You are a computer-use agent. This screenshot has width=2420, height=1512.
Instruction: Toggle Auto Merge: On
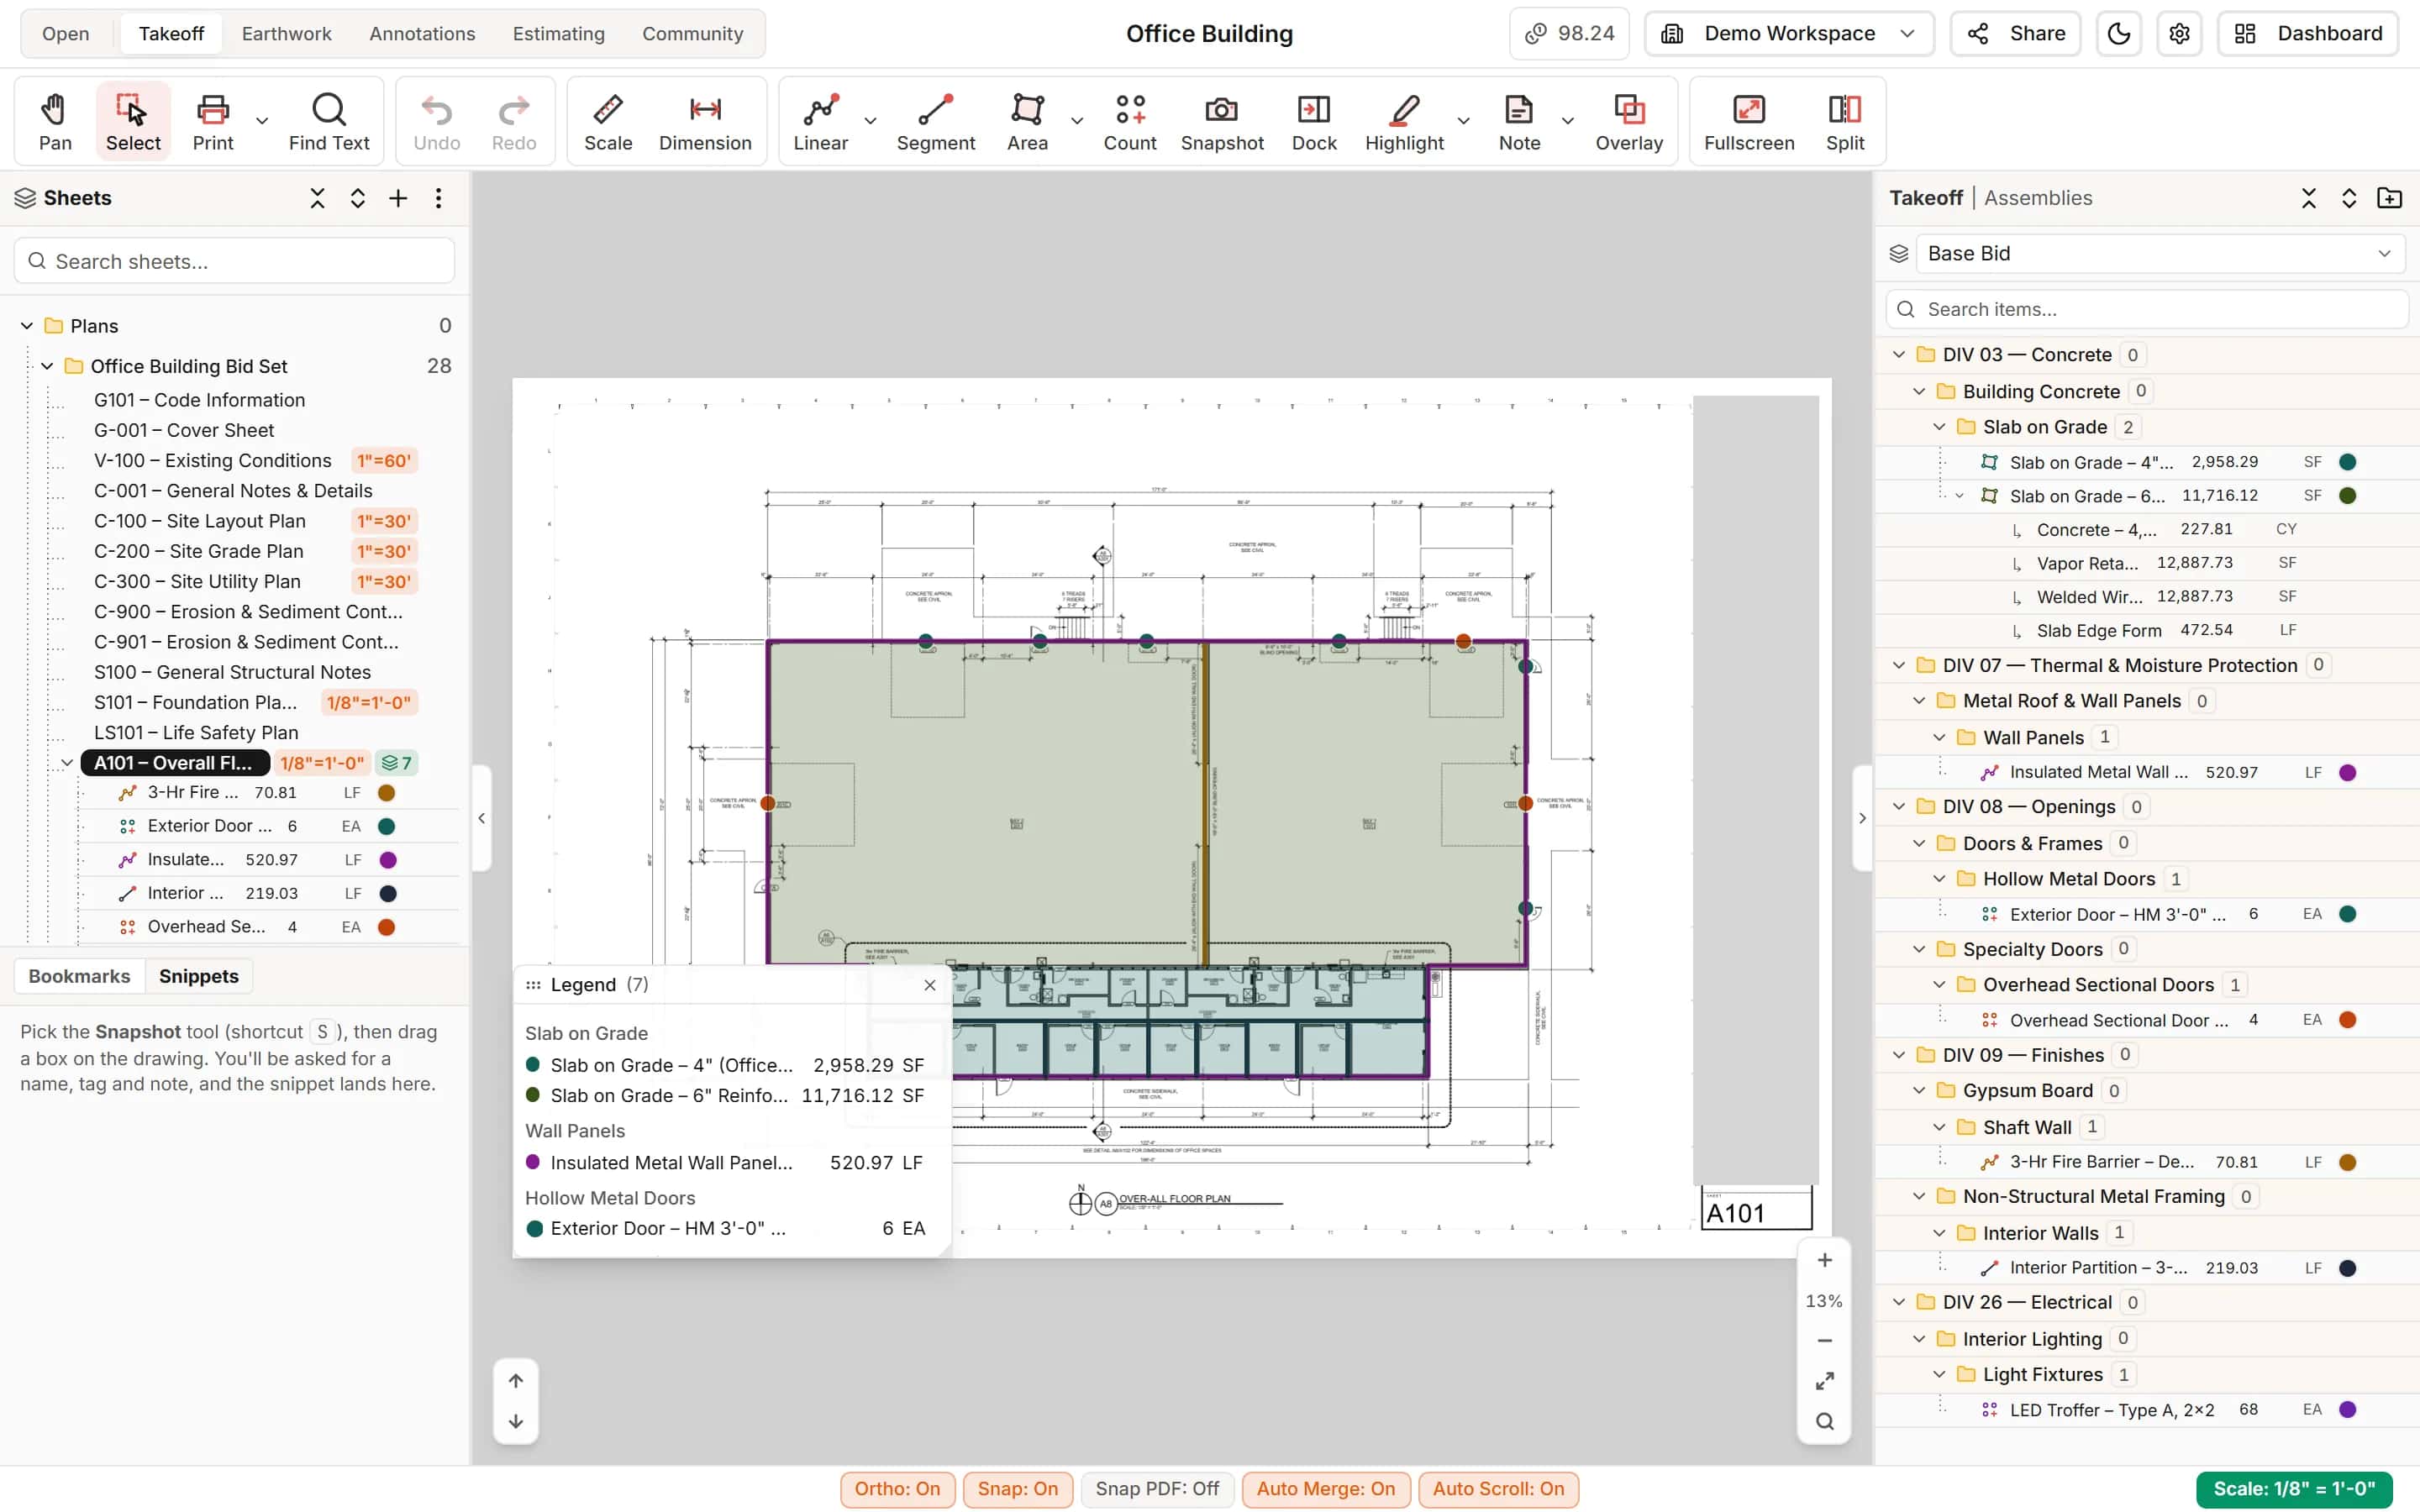pos(1325,1488)
